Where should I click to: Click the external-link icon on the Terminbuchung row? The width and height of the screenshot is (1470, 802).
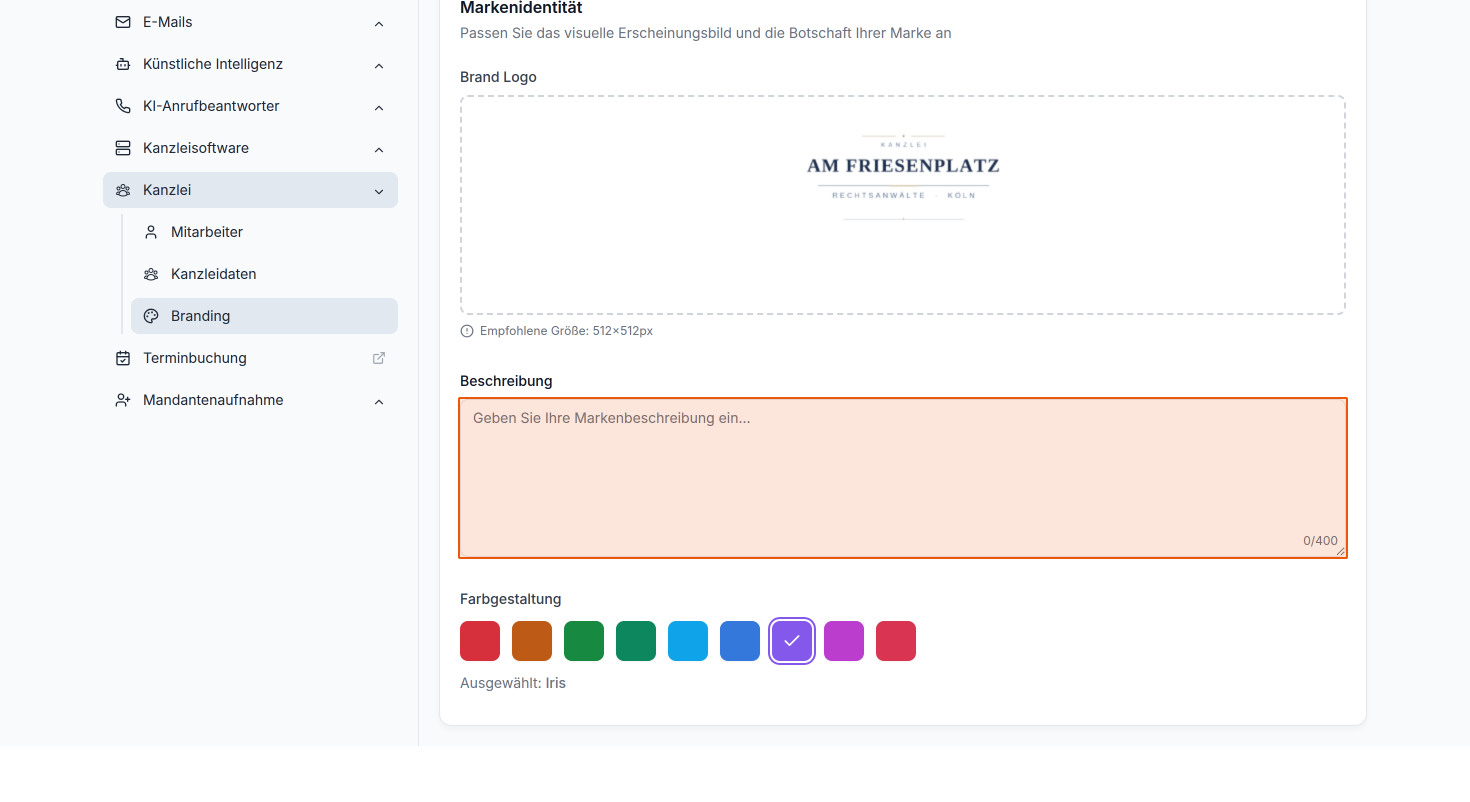coord(379,358)
